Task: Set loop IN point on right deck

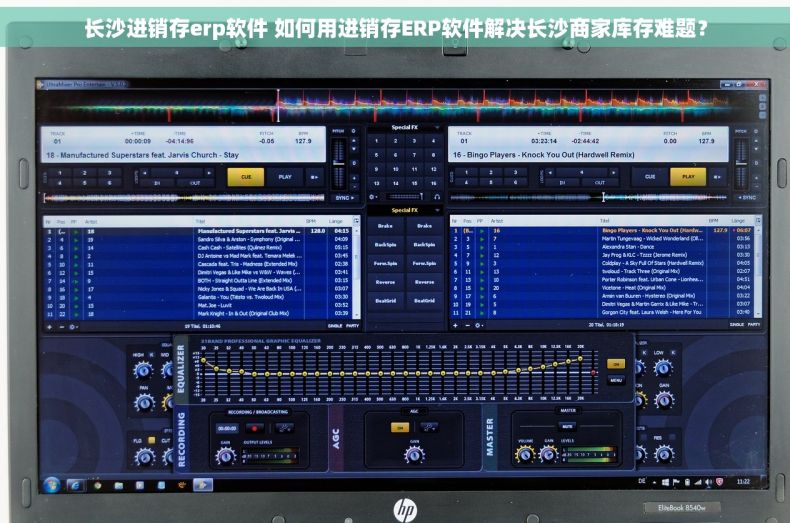Action: click(x=562, y=182)
